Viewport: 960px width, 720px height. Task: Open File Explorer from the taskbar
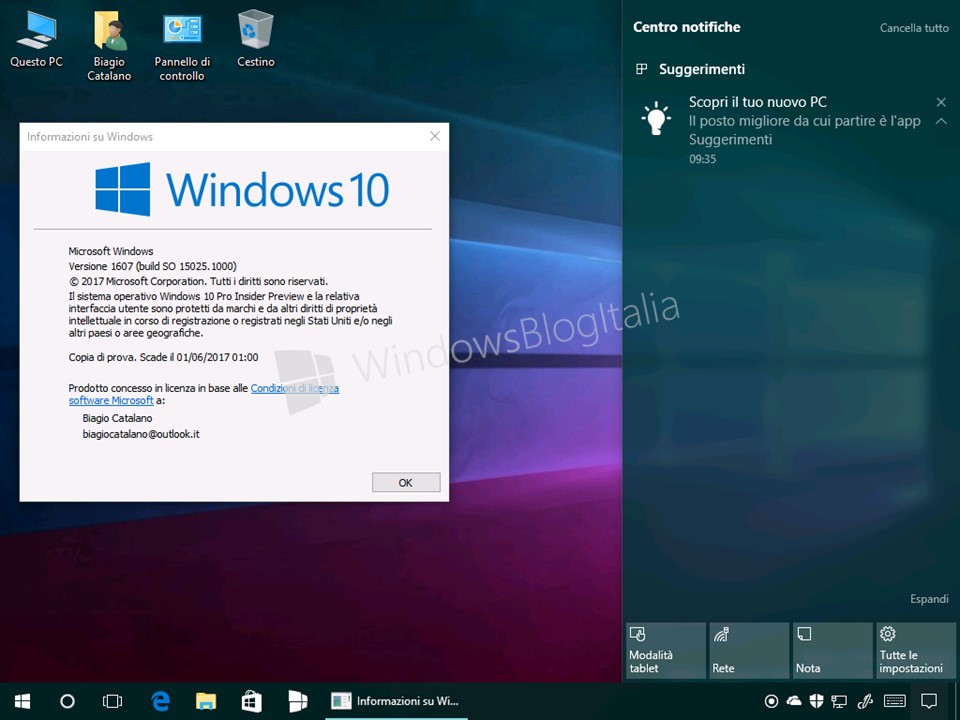pos(206,702)
